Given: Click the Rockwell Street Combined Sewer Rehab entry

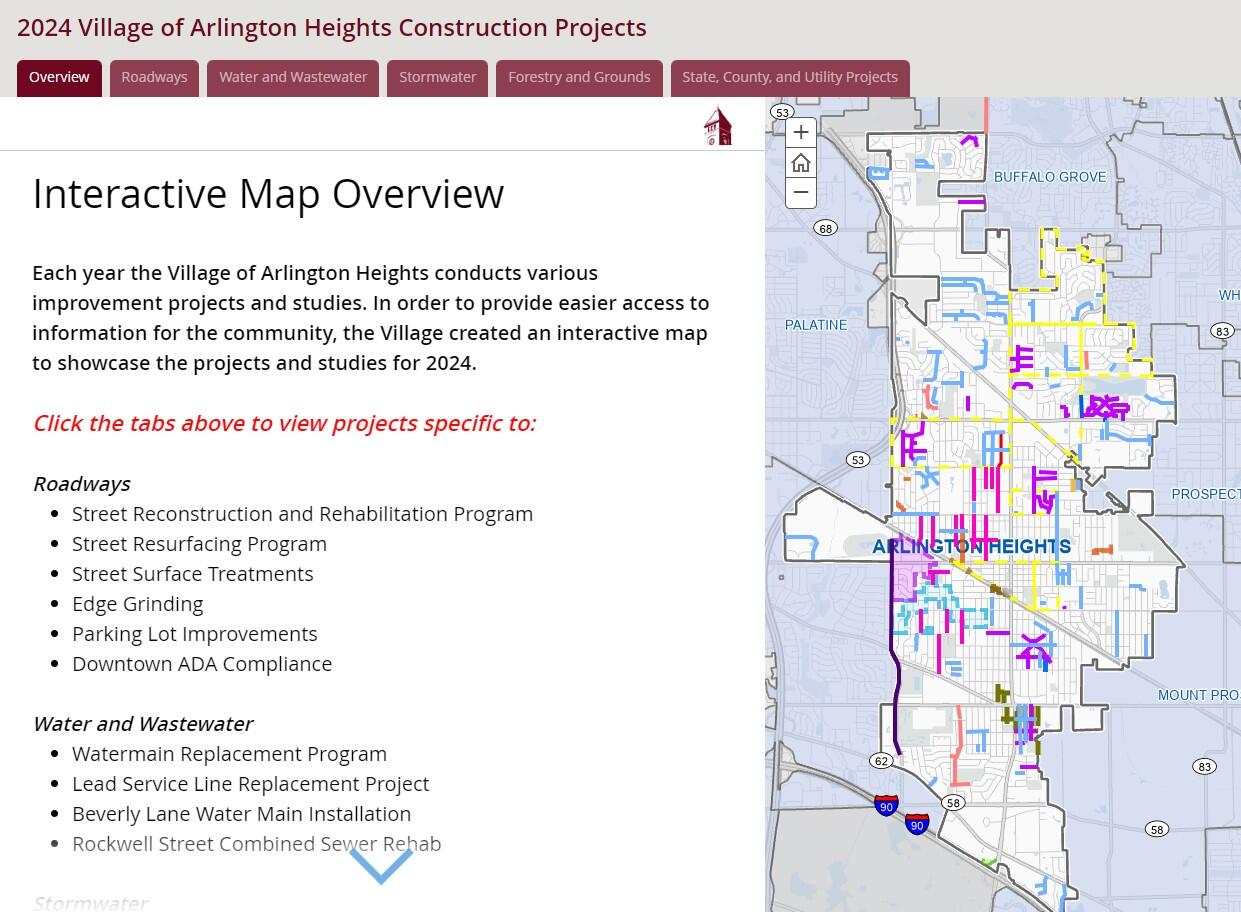Looking at the screenshot, I should [256, 844].
